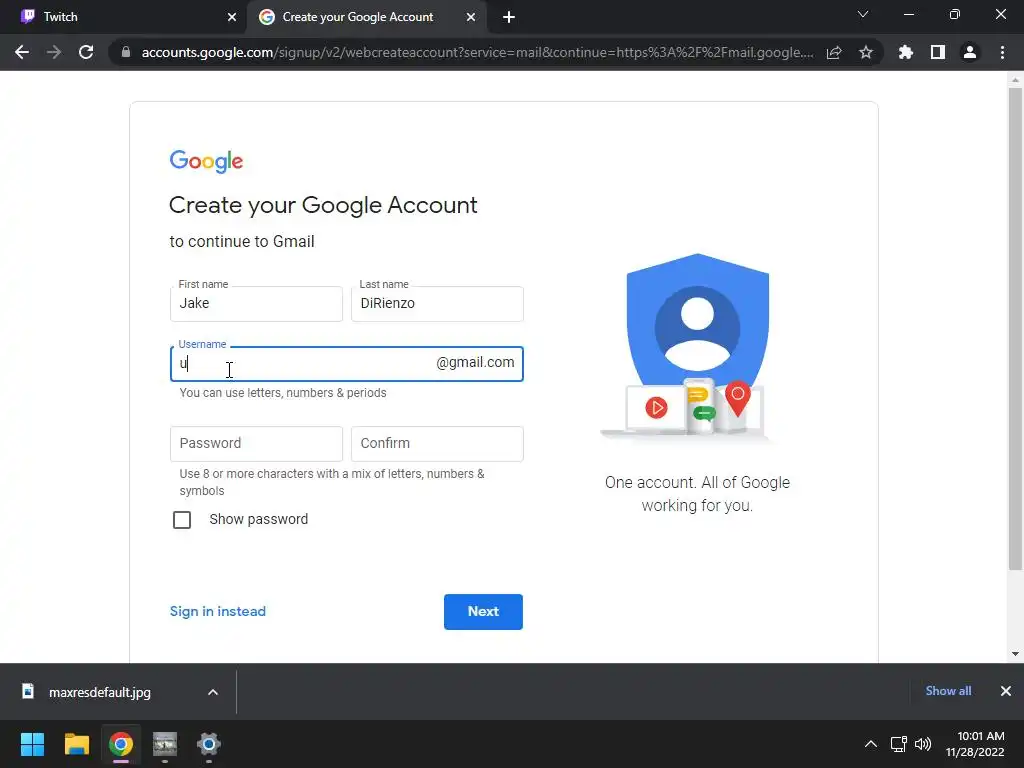Click the 'Create your Google Account' heading
This screenshot has width=1024, height=768.
tap(323, 205)
